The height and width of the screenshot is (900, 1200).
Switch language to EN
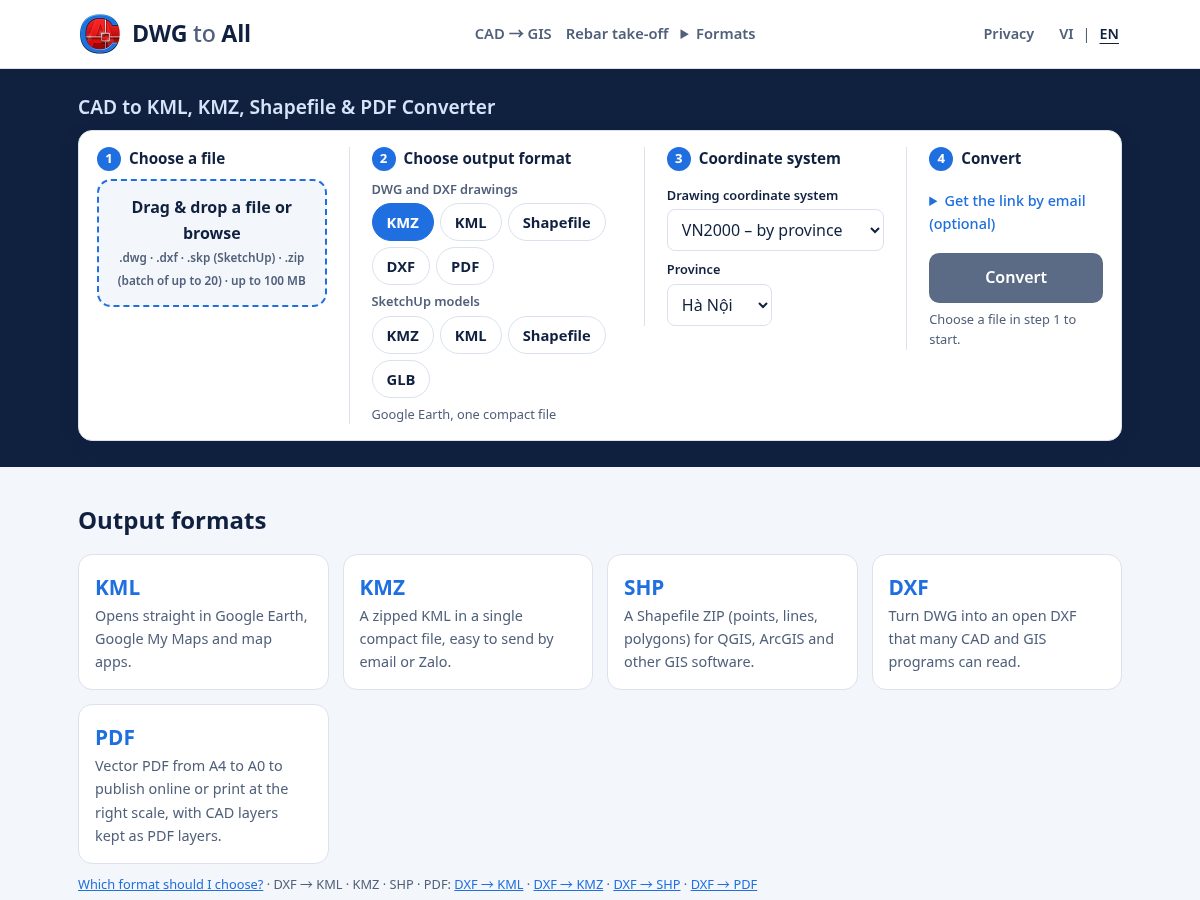click(1109, 34)
